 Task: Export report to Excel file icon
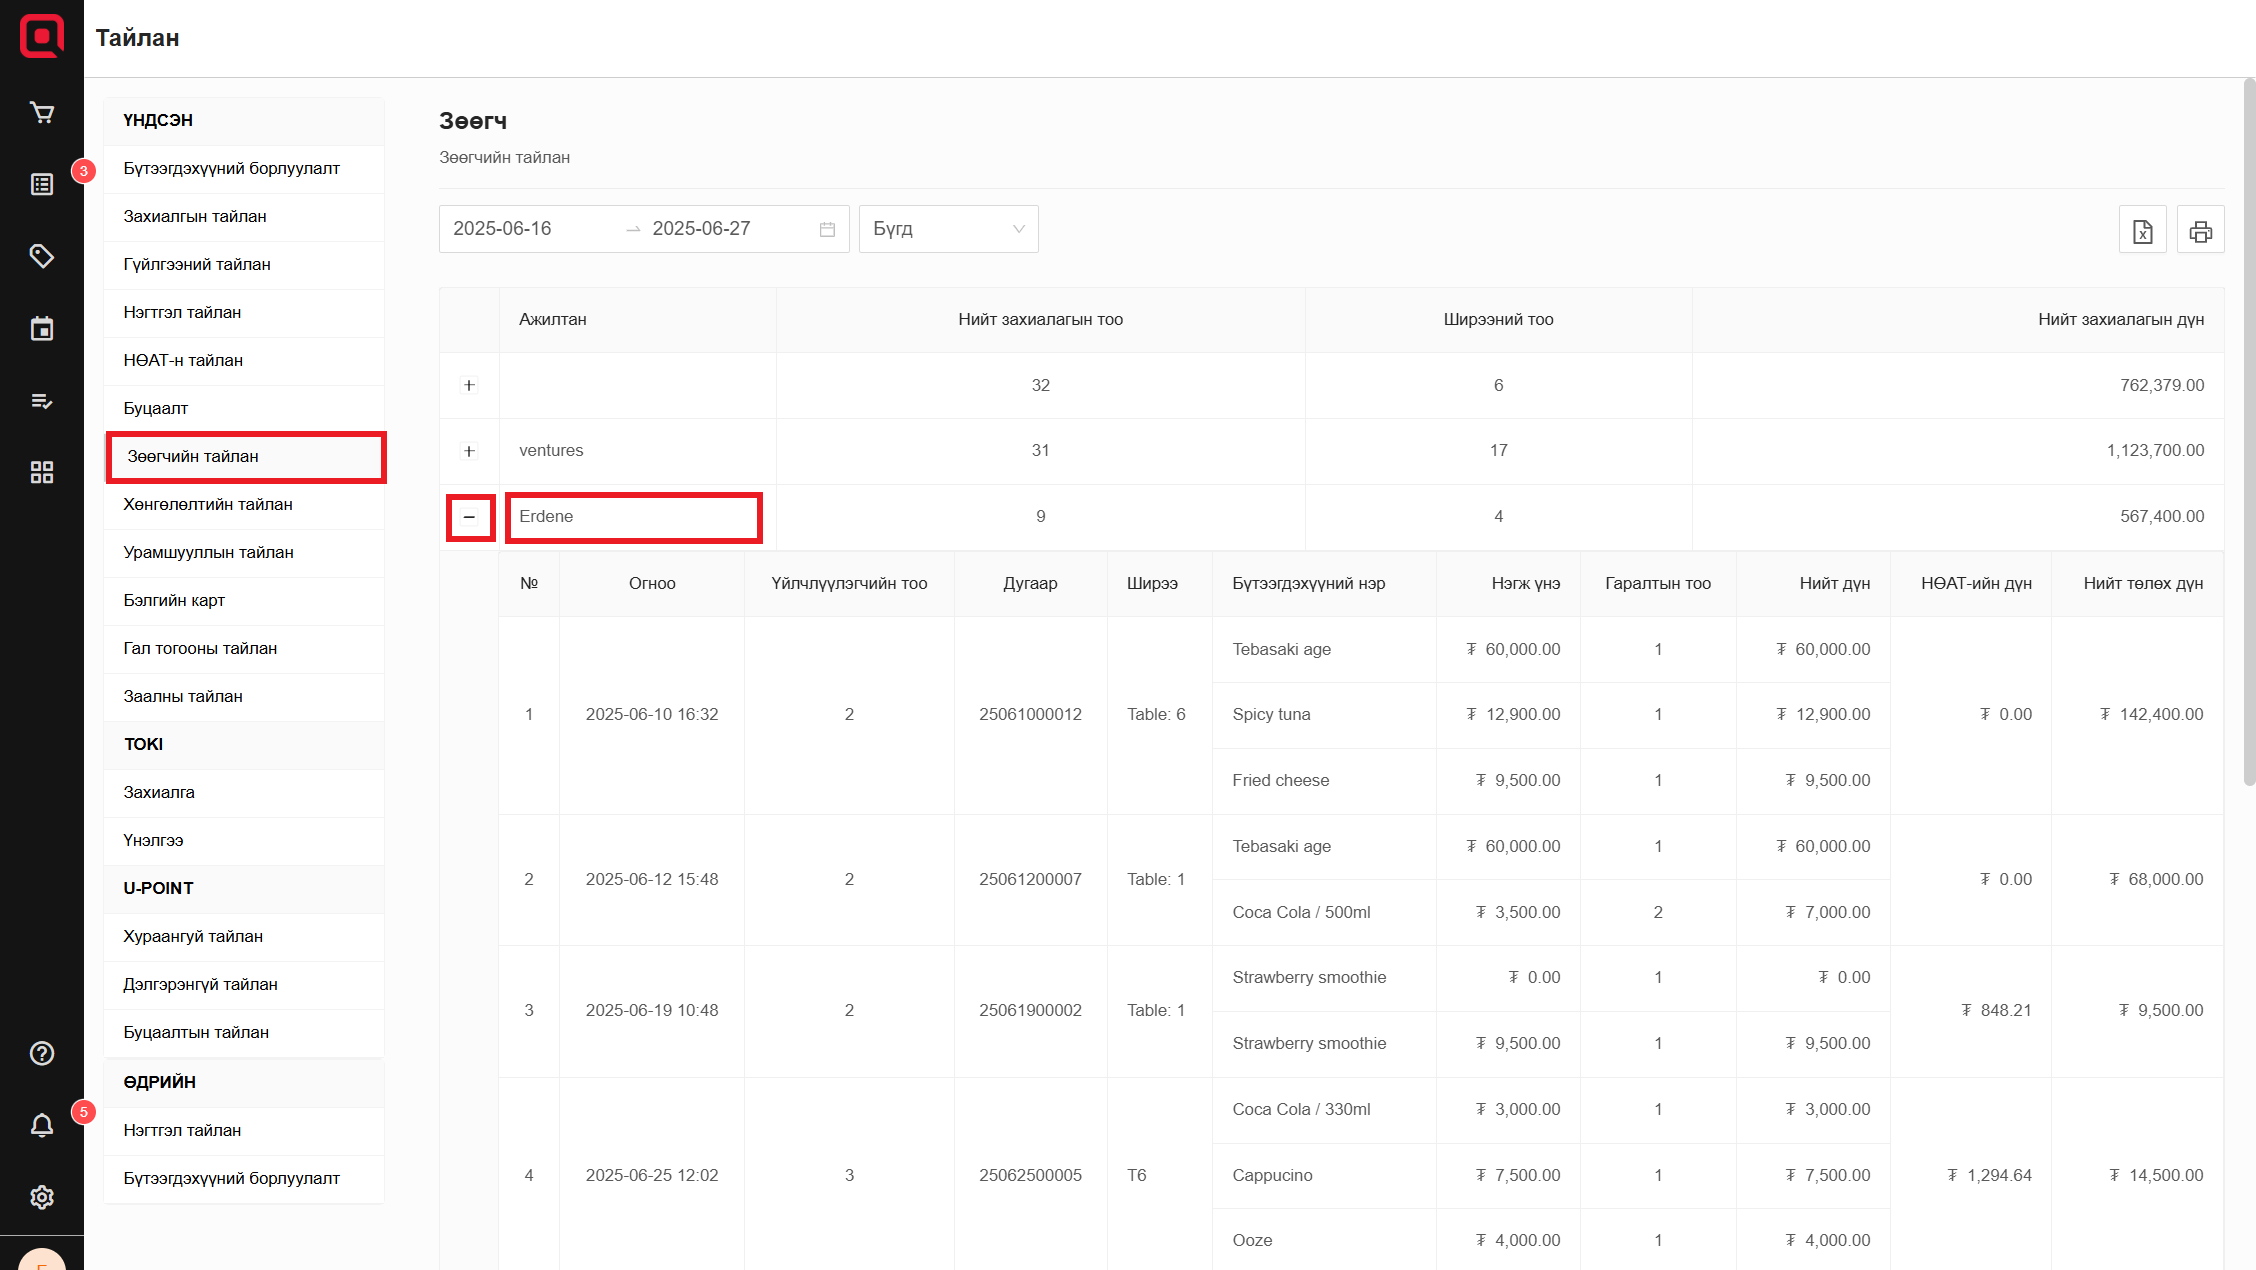pos(2142,230)
